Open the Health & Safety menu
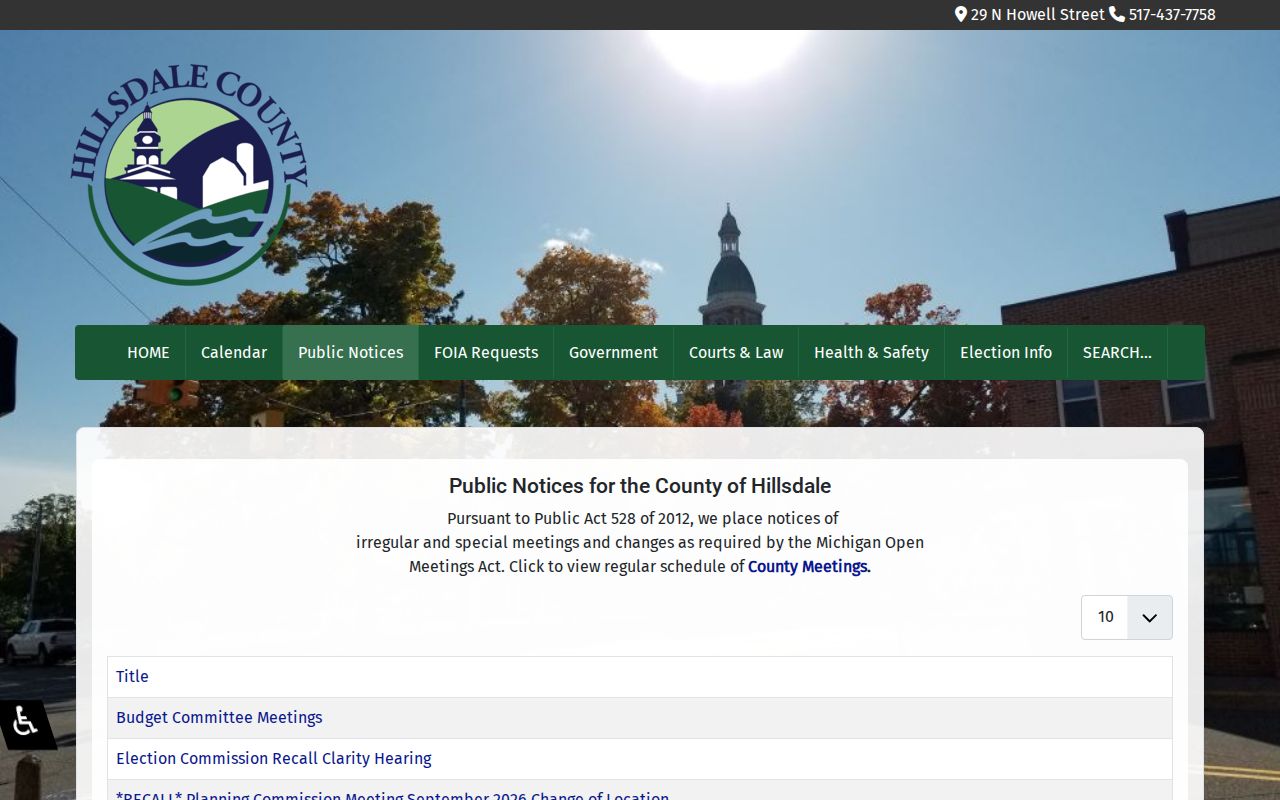Viewport: 1280px width, 800px height. pos(871,352)
